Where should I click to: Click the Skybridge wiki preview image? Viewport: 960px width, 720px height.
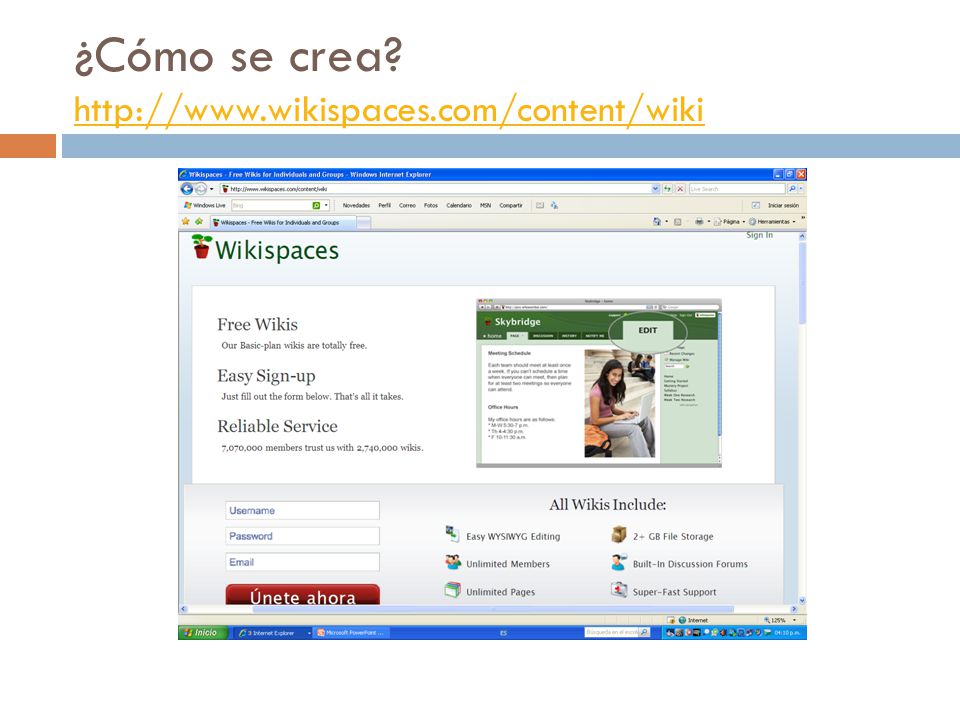599,383
